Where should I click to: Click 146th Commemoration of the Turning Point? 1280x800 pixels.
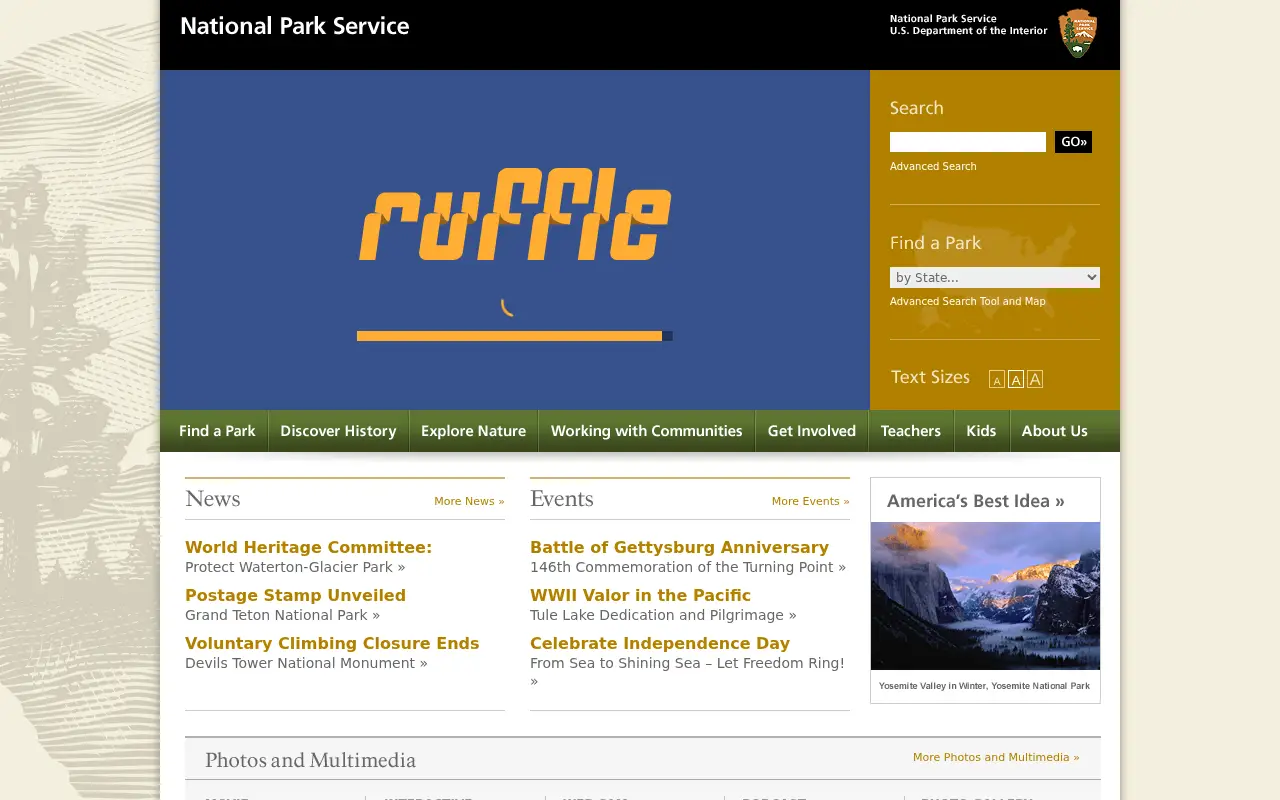point(688,567)
